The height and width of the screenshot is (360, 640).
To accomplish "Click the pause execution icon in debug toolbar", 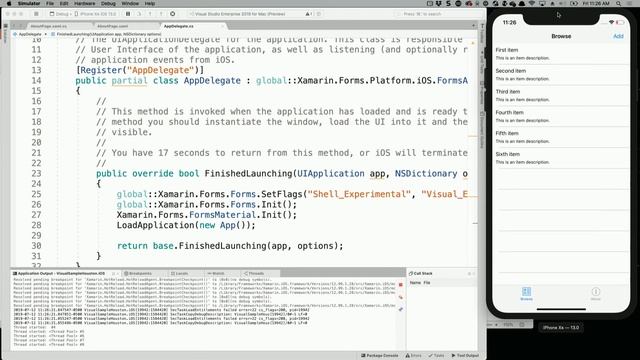I will click(128, 14).
